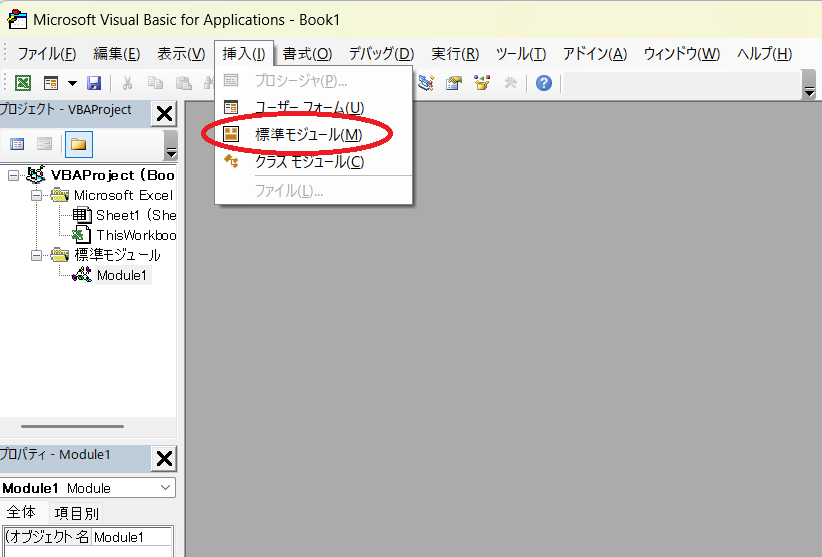Open Help via the question mark icon
Viewport: 822px width, 557px height.
click(x=543, y=83)
